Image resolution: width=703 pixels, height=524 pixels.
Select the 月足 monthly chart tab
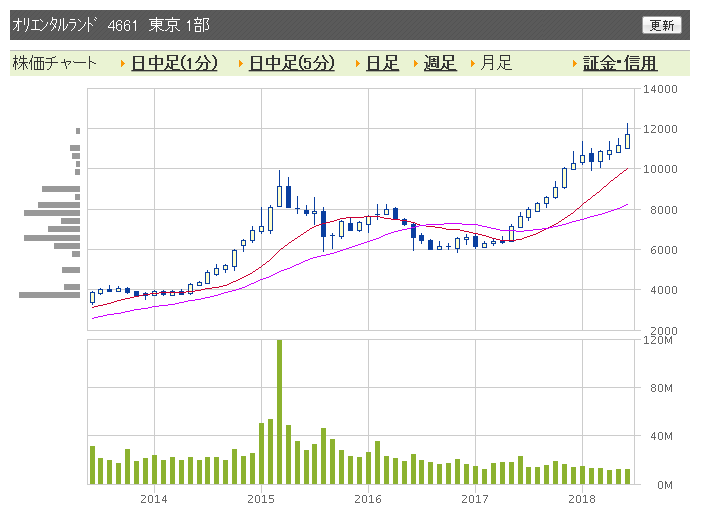tap(496, 63)
